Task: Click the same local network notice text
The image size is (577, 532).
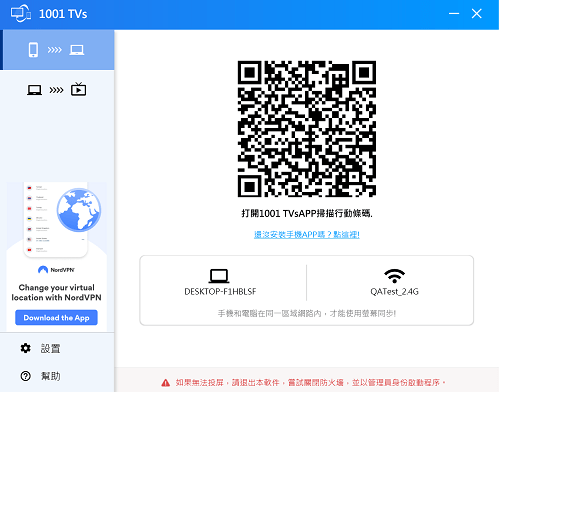Action: (307, 313)
